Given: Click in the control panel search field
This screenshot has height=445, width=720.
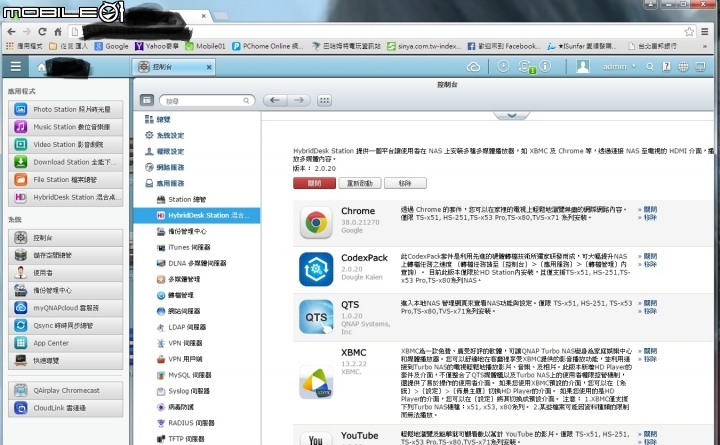Looking at the screenshot, I should tap(207, 101).
